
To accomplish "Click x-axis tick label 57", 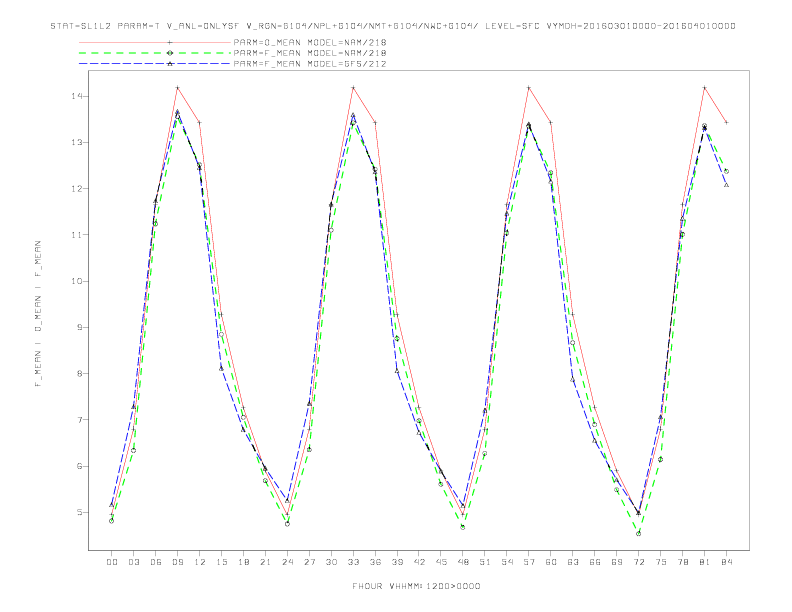I will (x=529, y=562).
